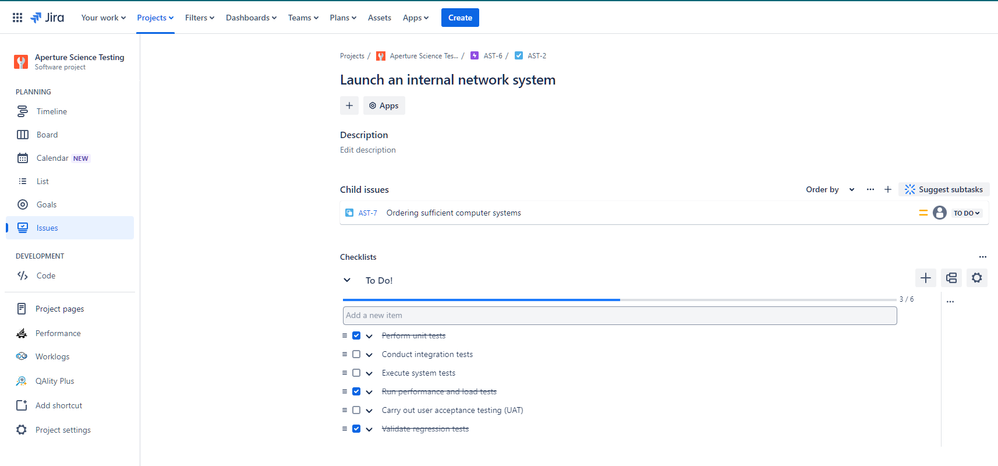Click the checklist progress bar
998x466 pixels.
pyautogui.click(x=619, y=299)
